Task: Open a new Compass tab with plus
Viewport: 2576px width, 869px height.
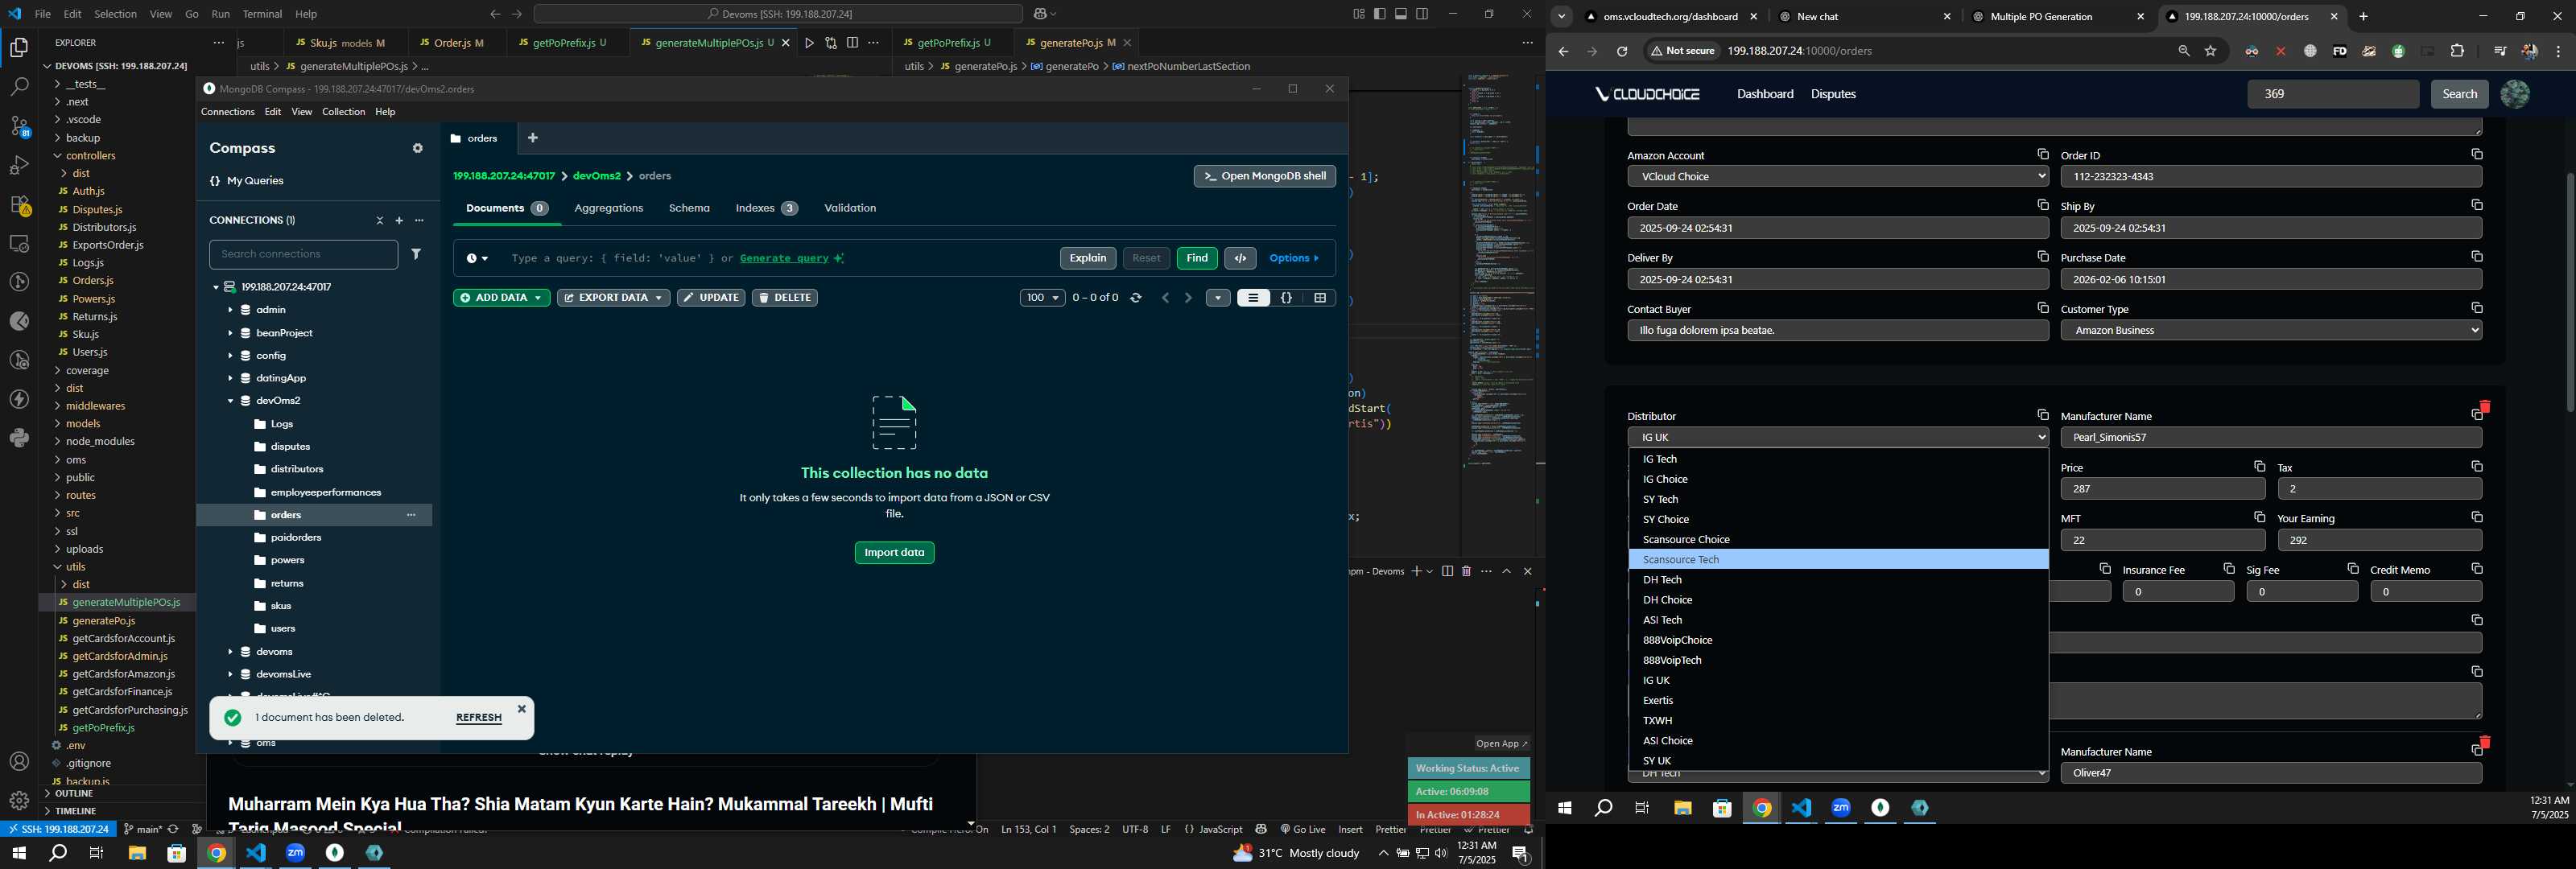Action: tap(533, 138)
